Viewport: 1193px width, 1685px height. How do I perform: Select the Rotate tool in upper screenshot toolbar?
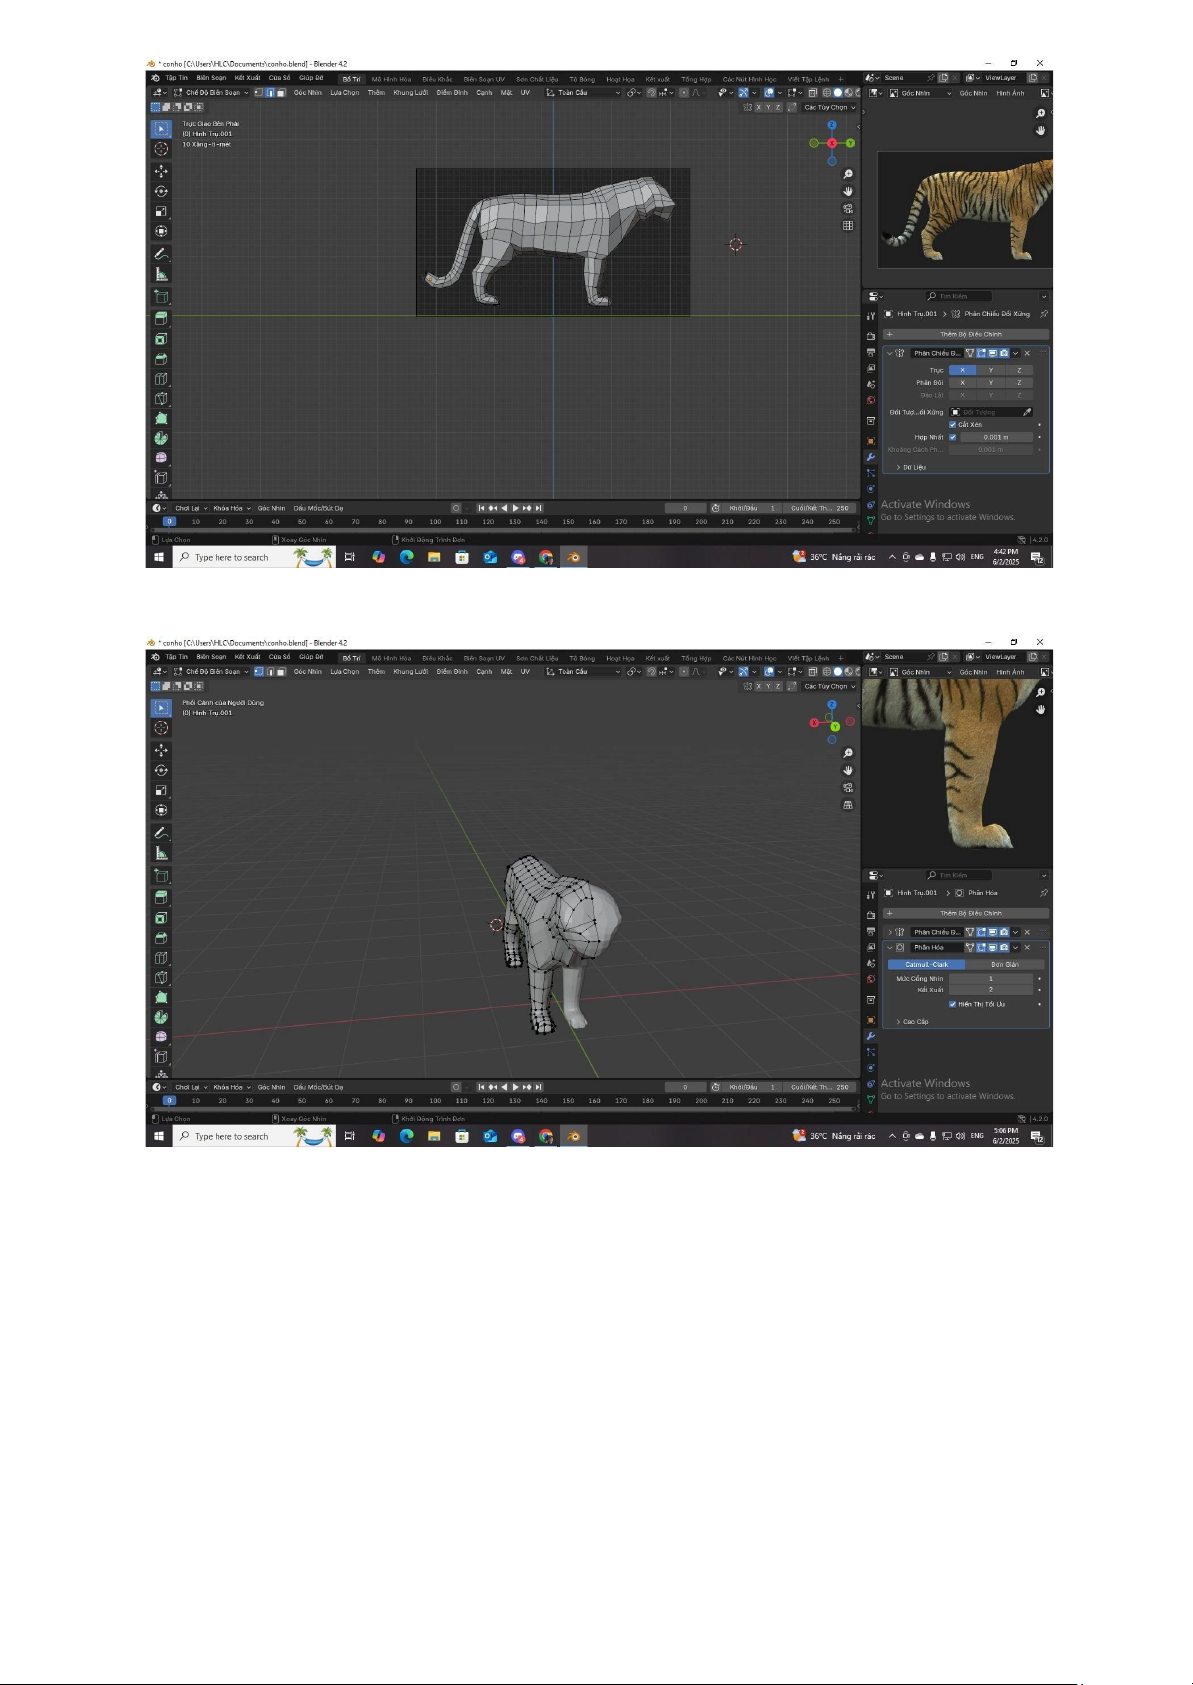(161, 191)
